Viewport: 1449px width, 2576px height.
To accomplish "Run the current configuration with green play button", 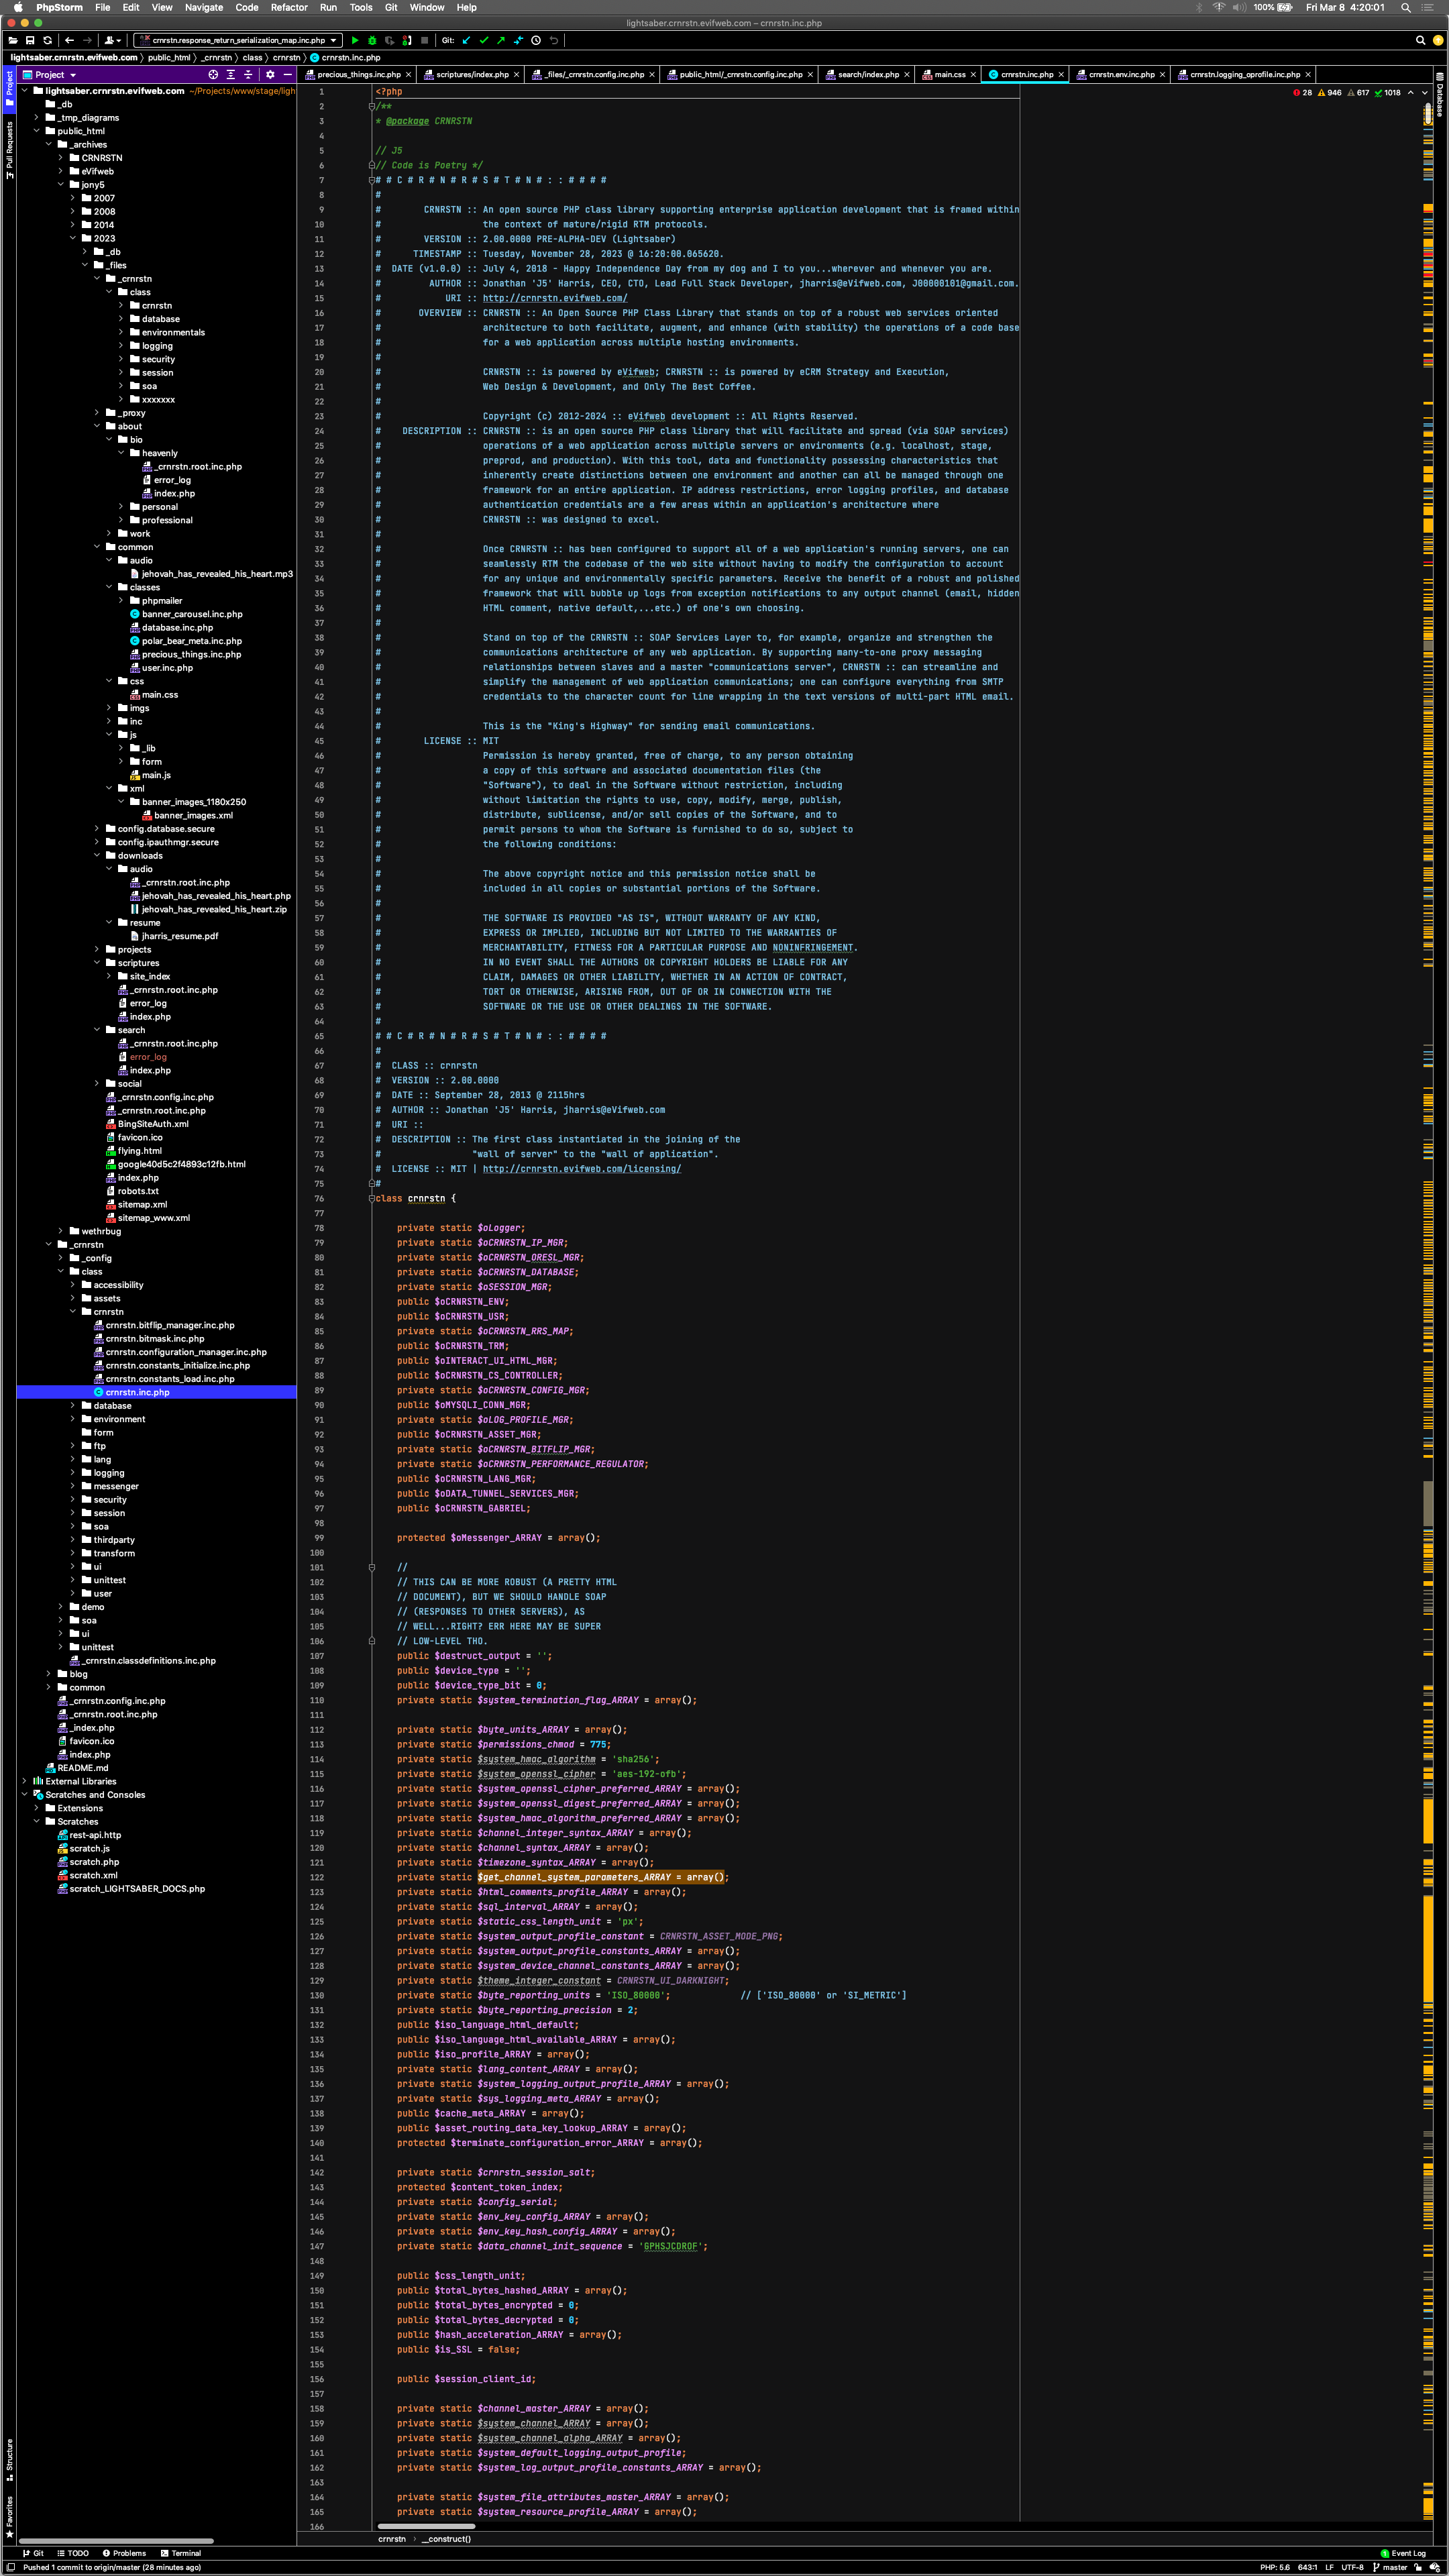I will (x=355, y=41).
